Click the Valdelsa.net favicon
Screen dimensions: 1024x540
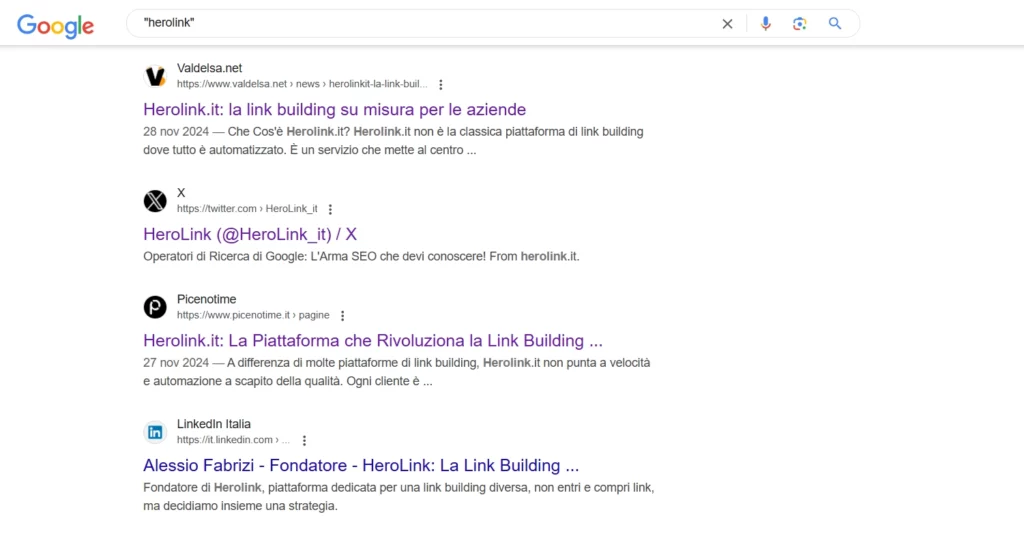click(x=155, y=76)
